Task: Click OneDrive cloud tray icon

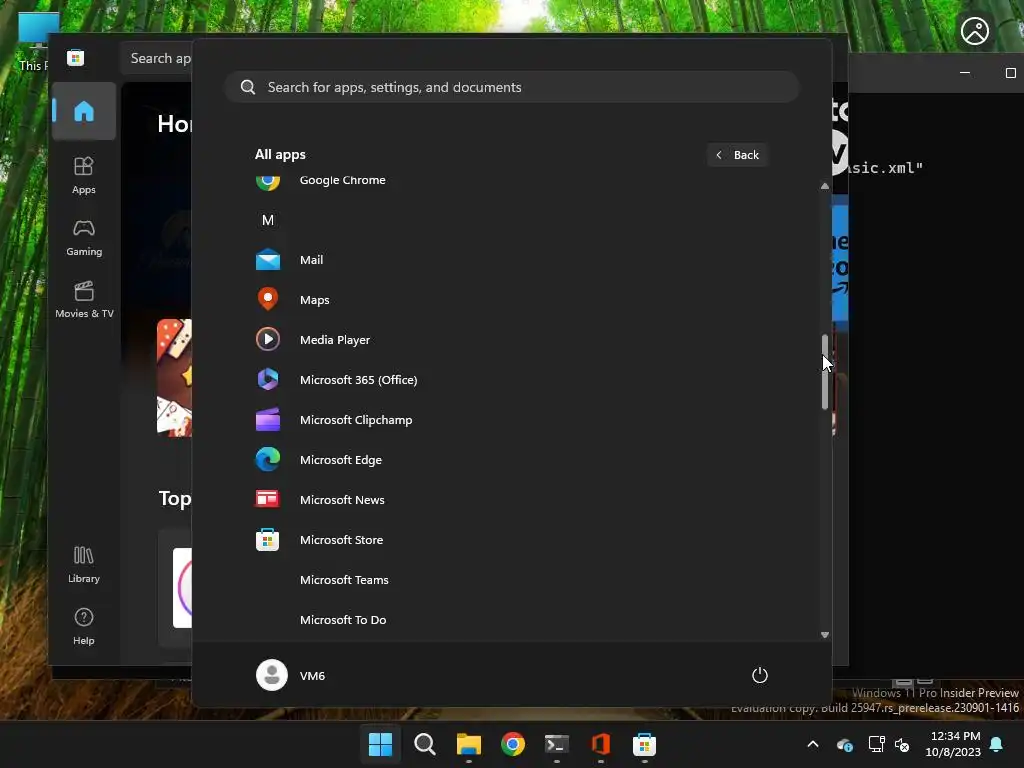Action: (844, 744)
